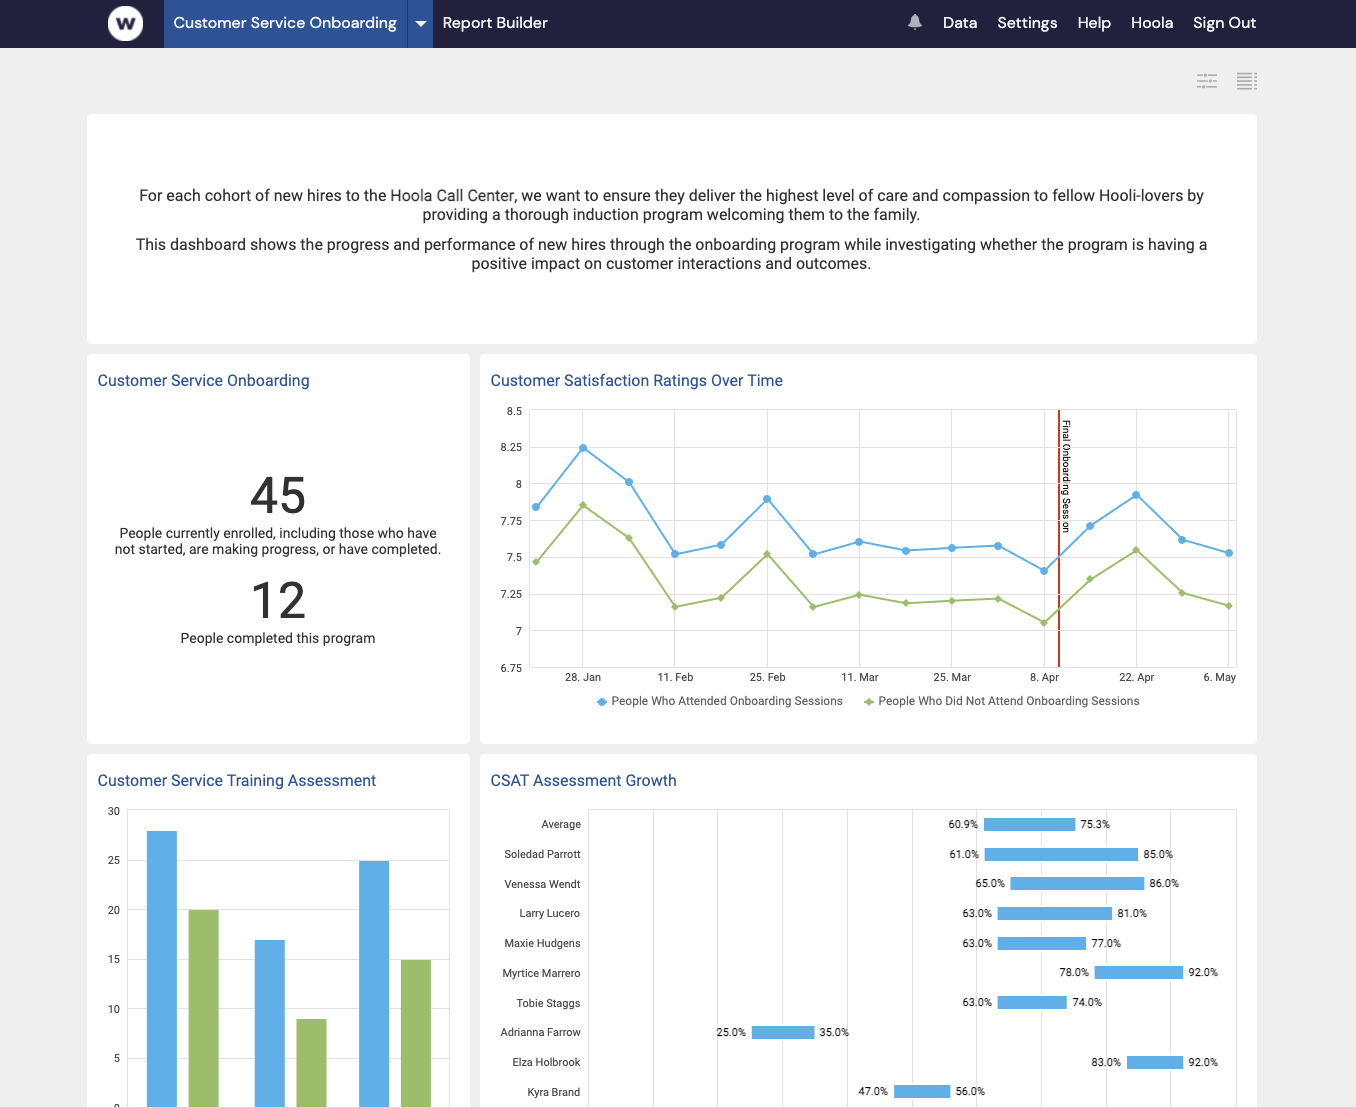
Task: Toggle visibility of the Average row bar
Action: [x=1029, y=823]
